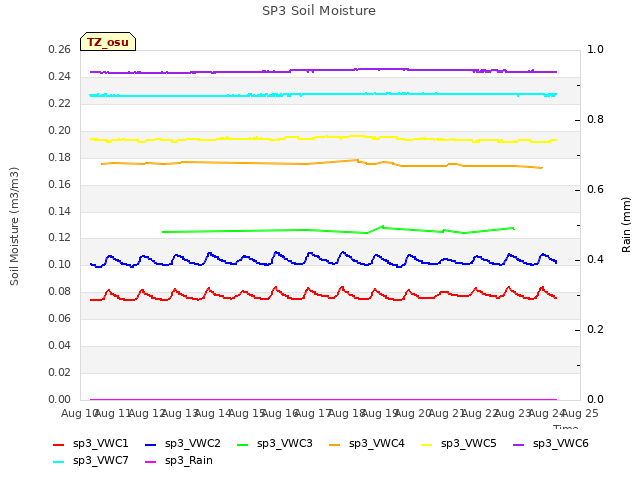Click the red VWC1 data line
640x480 pixels.
coord(323,295)
